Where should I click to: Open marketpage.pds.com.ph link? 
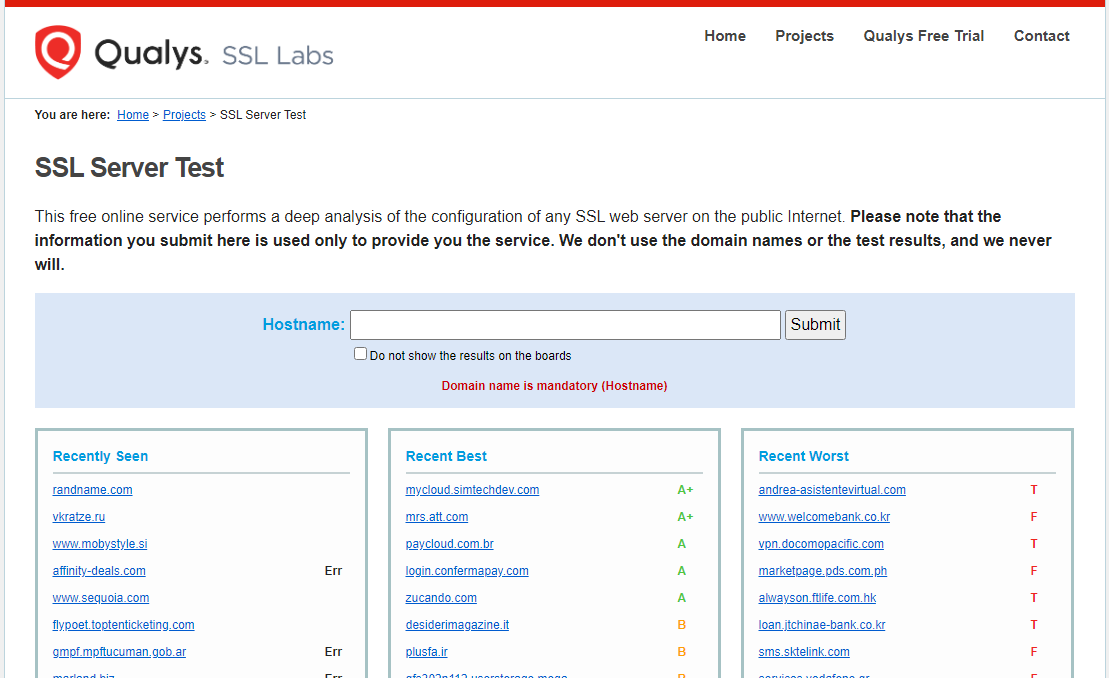coord(823,571)
